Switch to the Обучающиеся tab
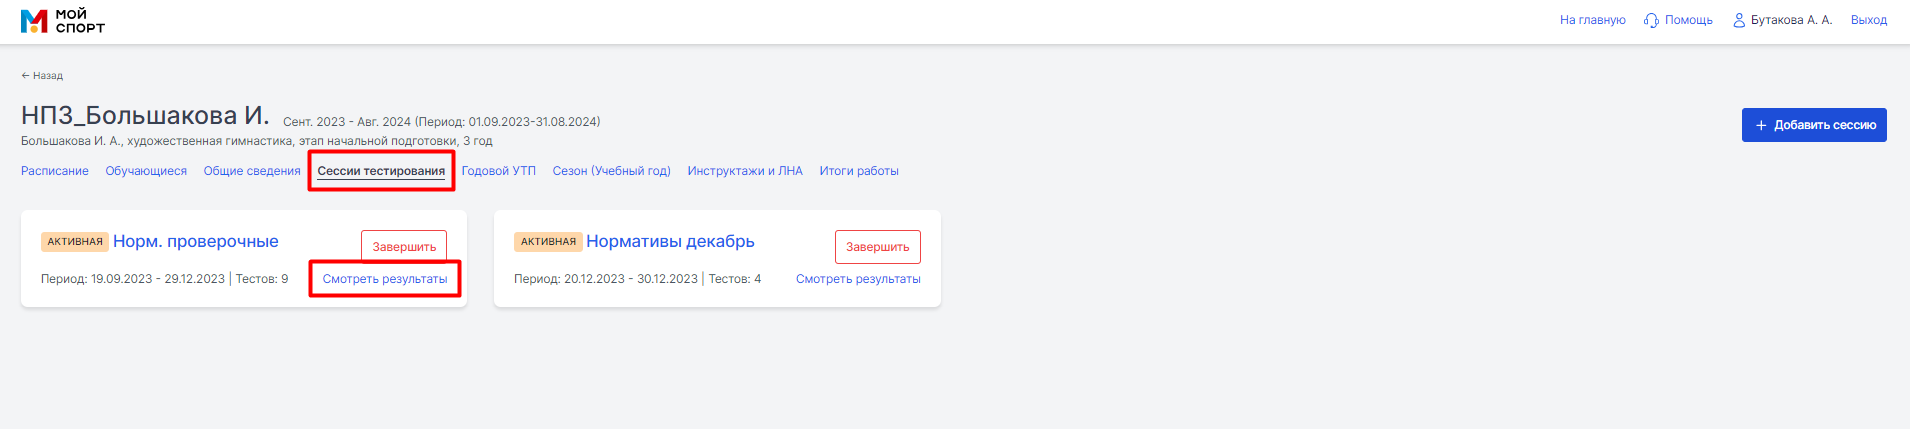The image size is (1910, 429). [x=146, y=171]
